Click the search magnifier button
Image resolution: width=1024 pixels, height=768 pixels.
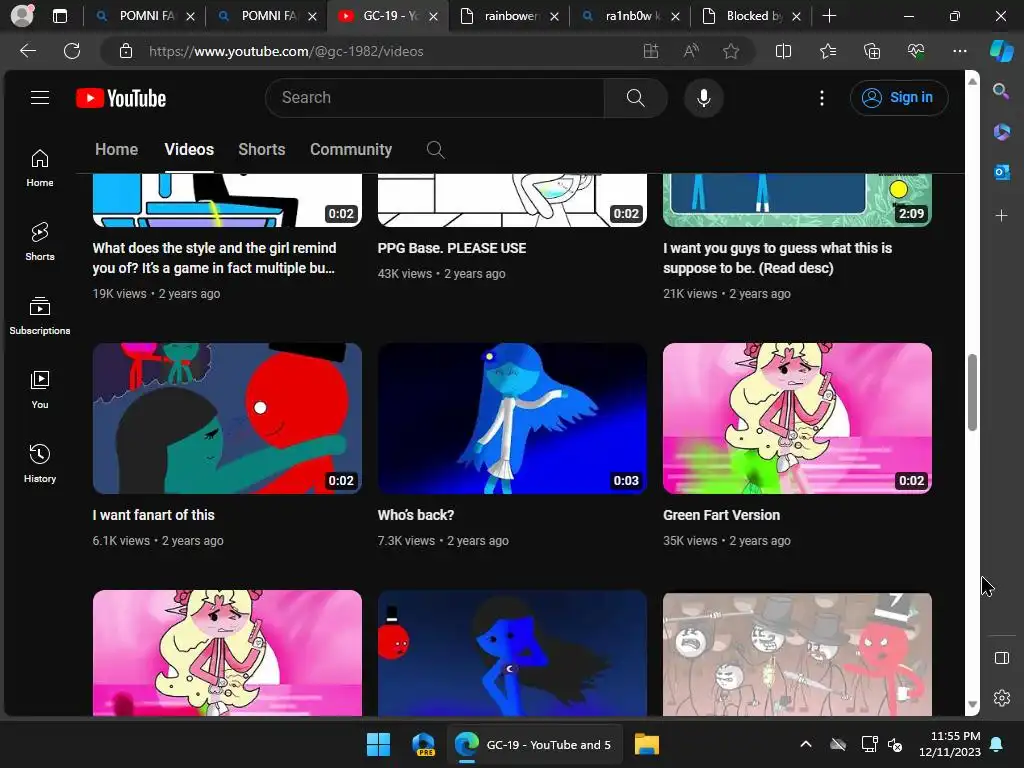point(635,98)
